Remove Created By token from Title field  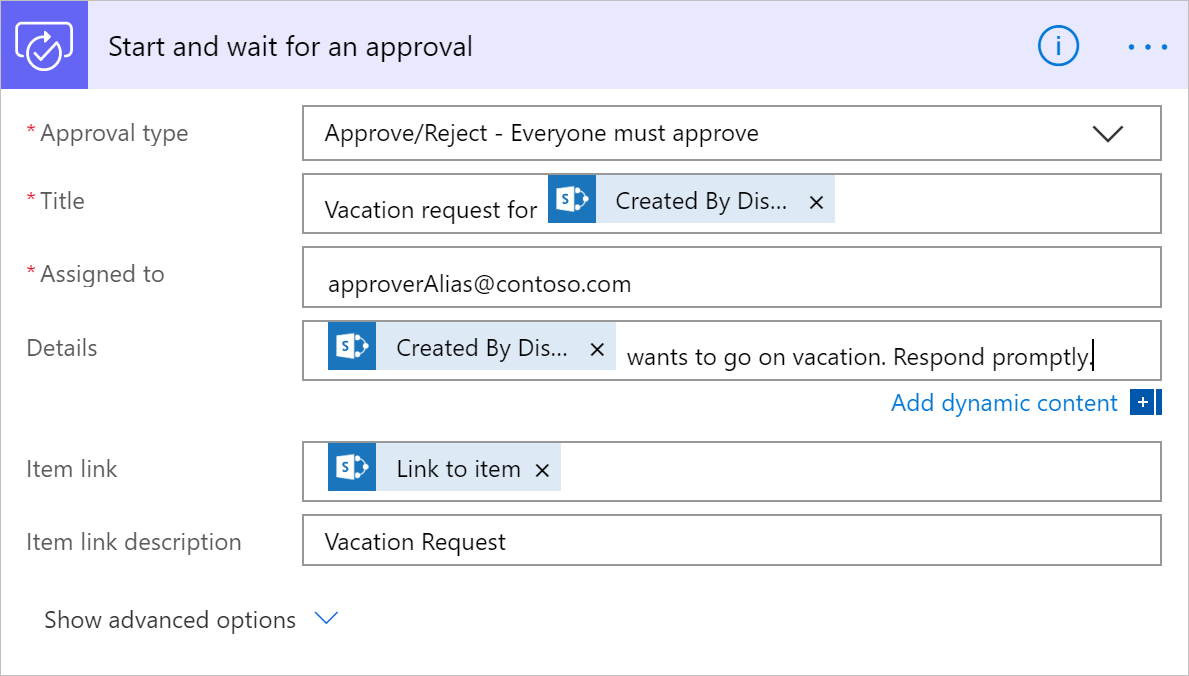[816, 203]
